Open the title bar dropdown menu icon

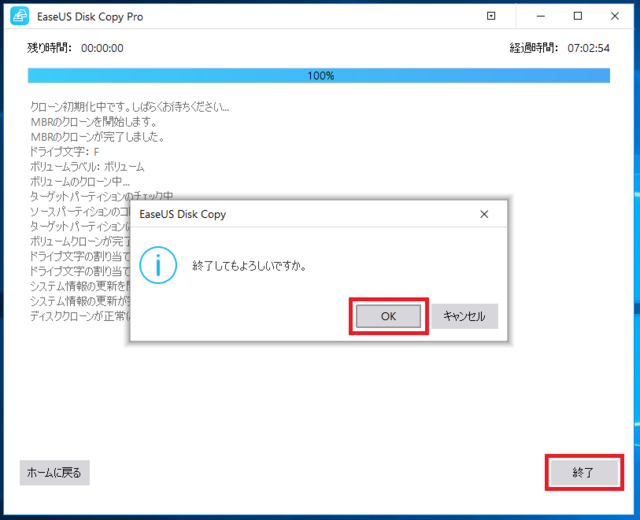[491, 16]
